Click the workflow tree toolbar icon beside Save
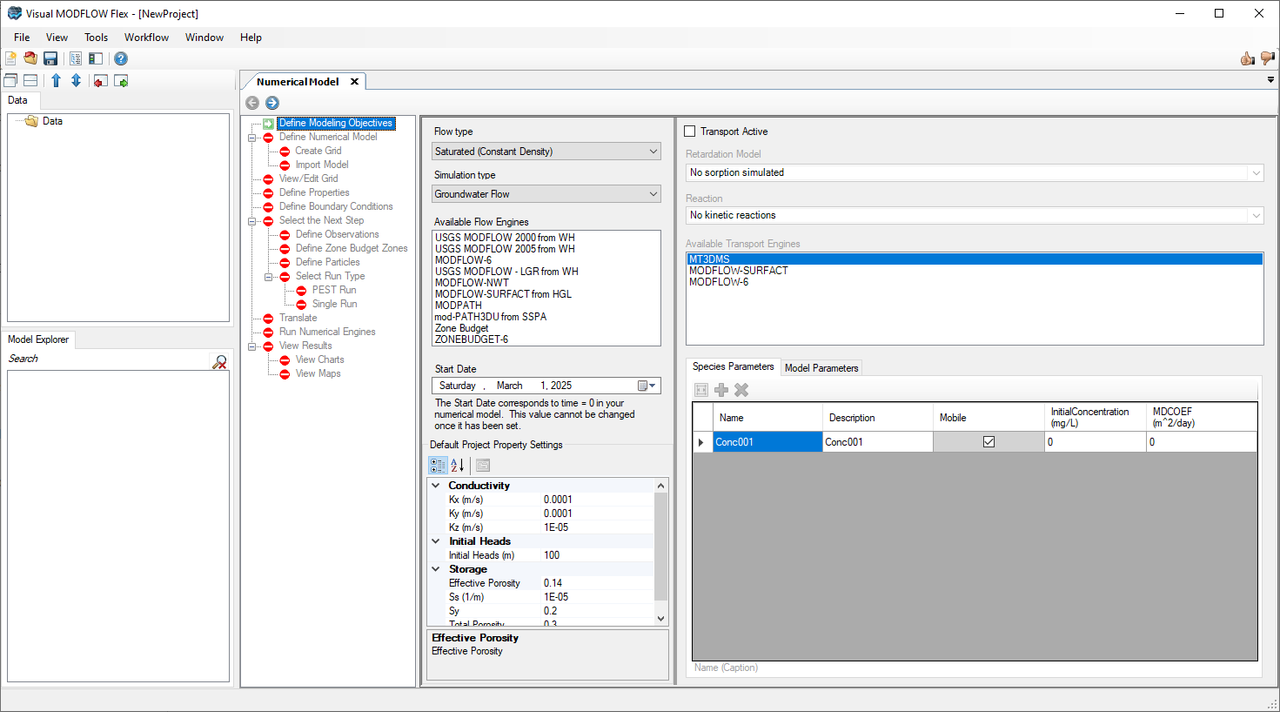 76,59
